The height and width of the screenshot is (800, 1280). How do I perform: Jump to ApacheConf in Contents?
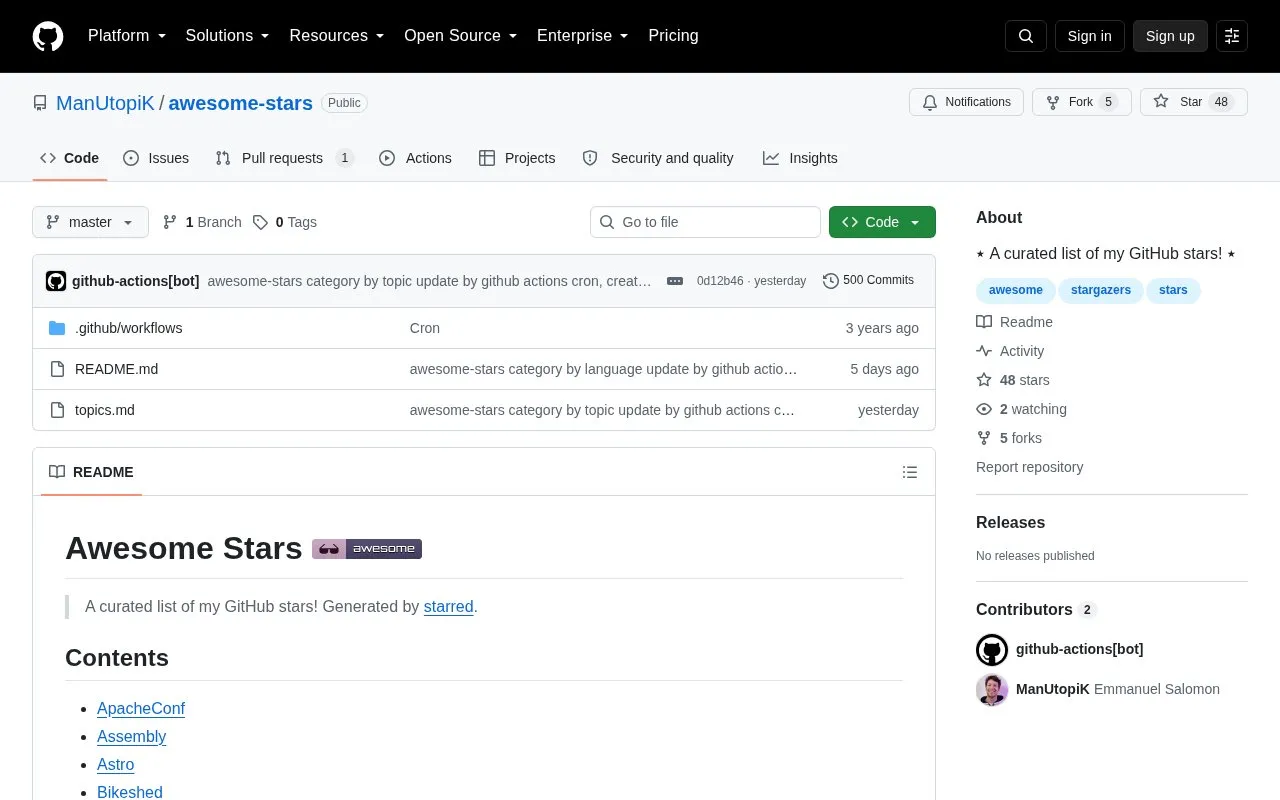(x=141, y=708)
